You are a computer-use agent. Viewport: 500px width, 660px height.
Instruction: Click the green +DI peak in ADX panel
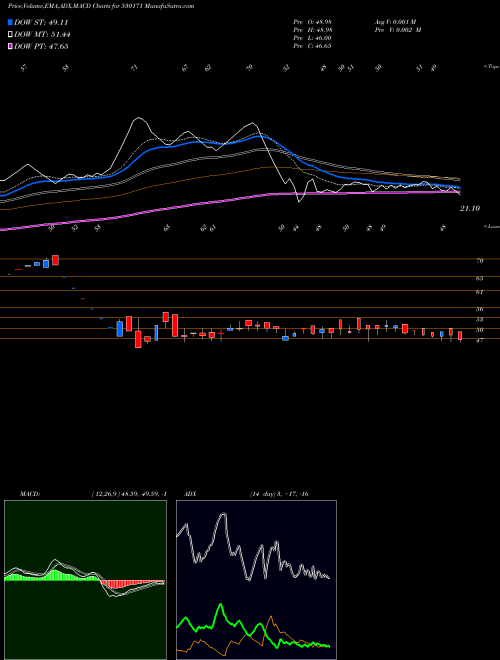point(220,606)
